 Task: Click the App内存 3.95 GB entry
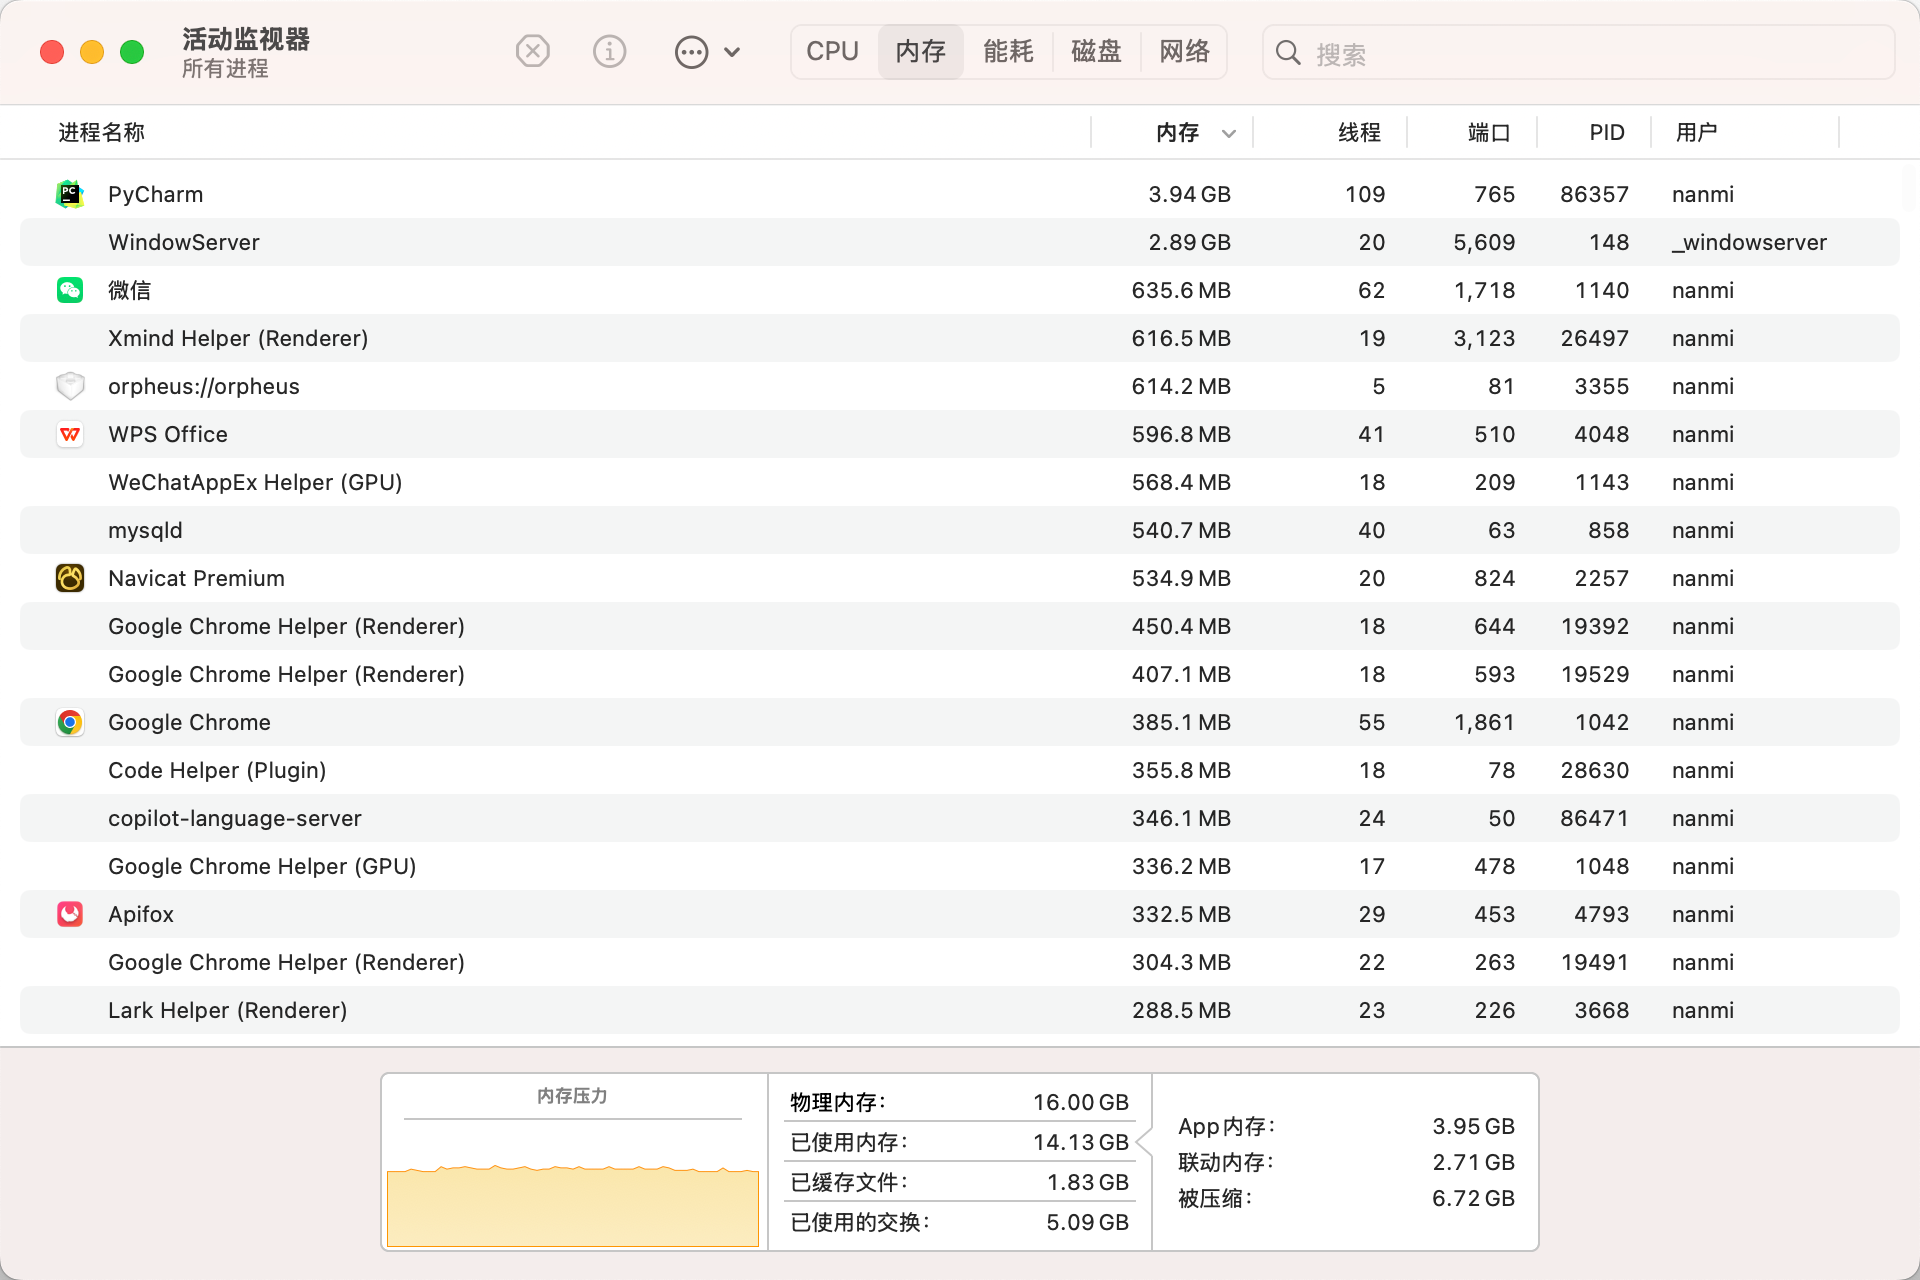tap(1346, 1126)
